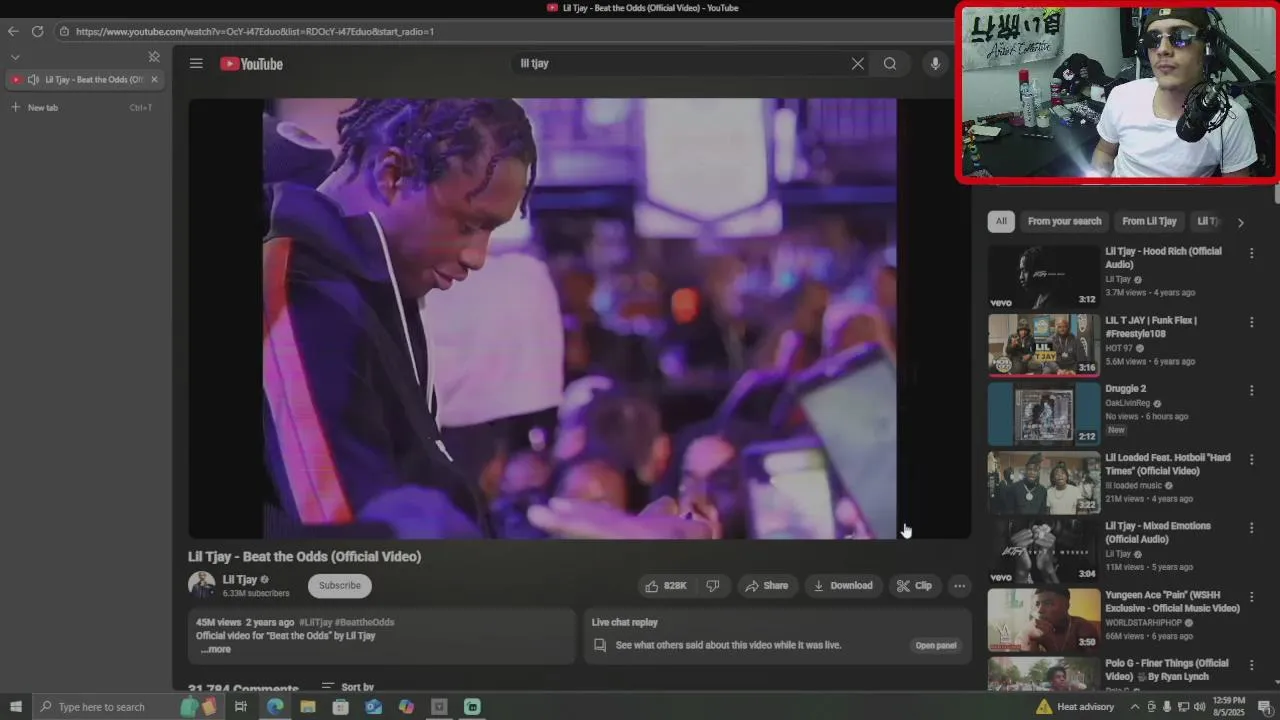Subscribe to the Lil Tjay channel
The image size is (1280, 720).
coord(340,586)
